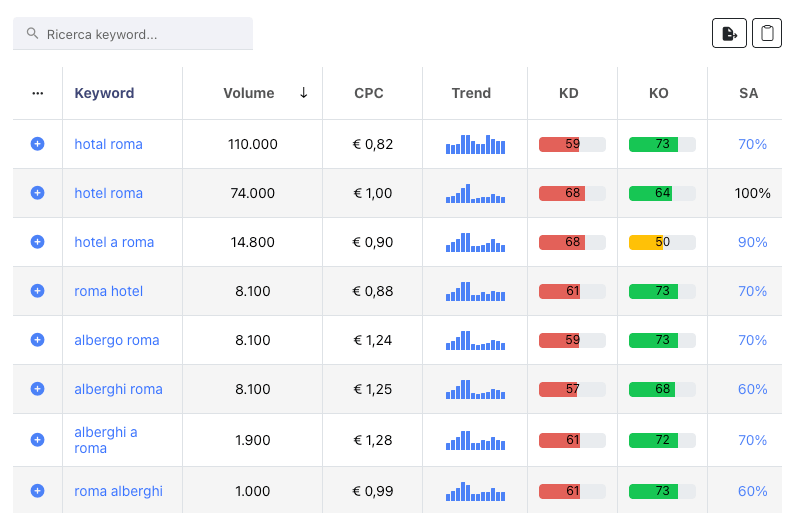This screenshot has height=513, width=798.
Task: Click the 110.000 volume value
Action: 252,144
